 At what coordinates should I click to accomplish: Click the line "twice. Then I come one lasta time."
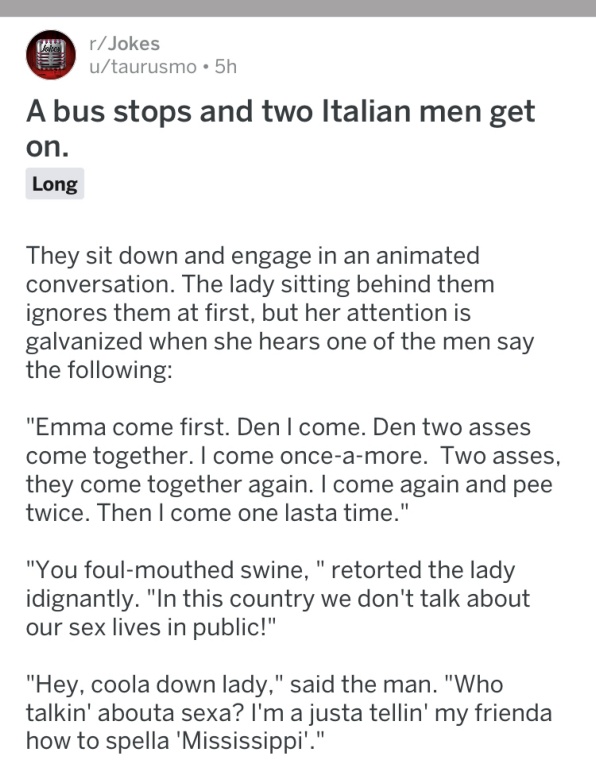[217, 513]
